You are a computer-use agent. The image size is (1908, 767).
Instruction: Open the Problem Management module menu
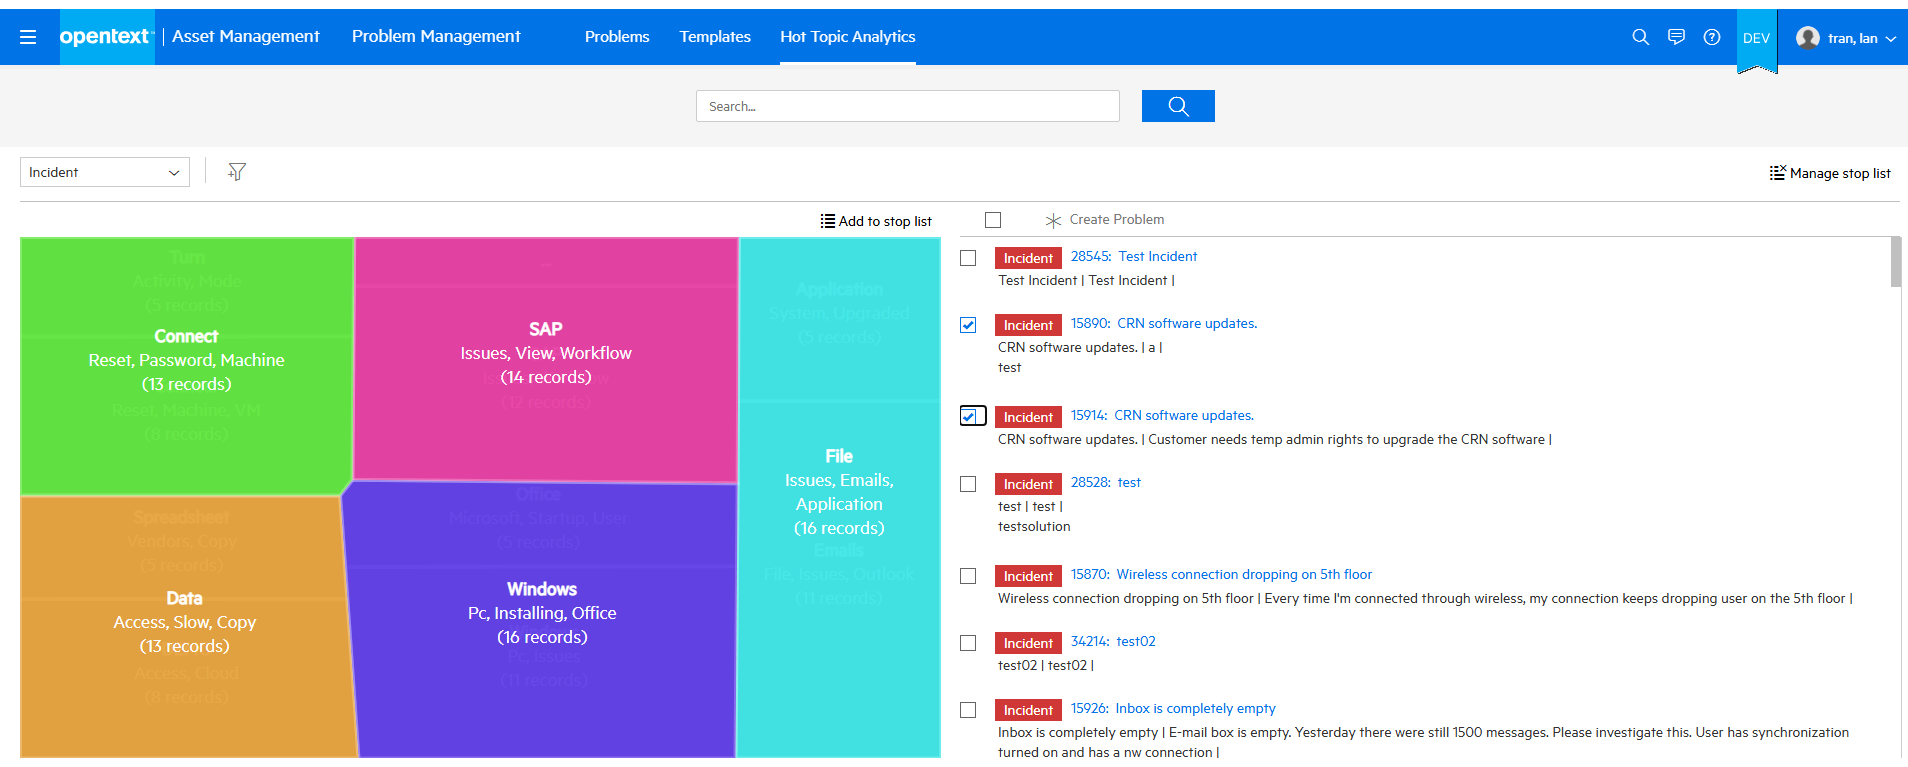point(436,36)
